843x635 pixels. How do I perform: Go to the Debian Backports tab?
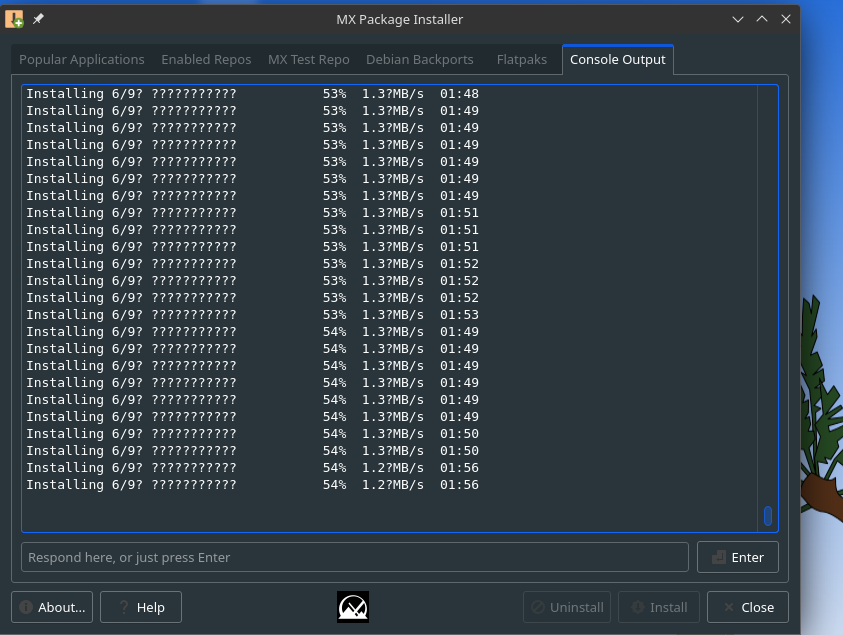tap(420, 60)
